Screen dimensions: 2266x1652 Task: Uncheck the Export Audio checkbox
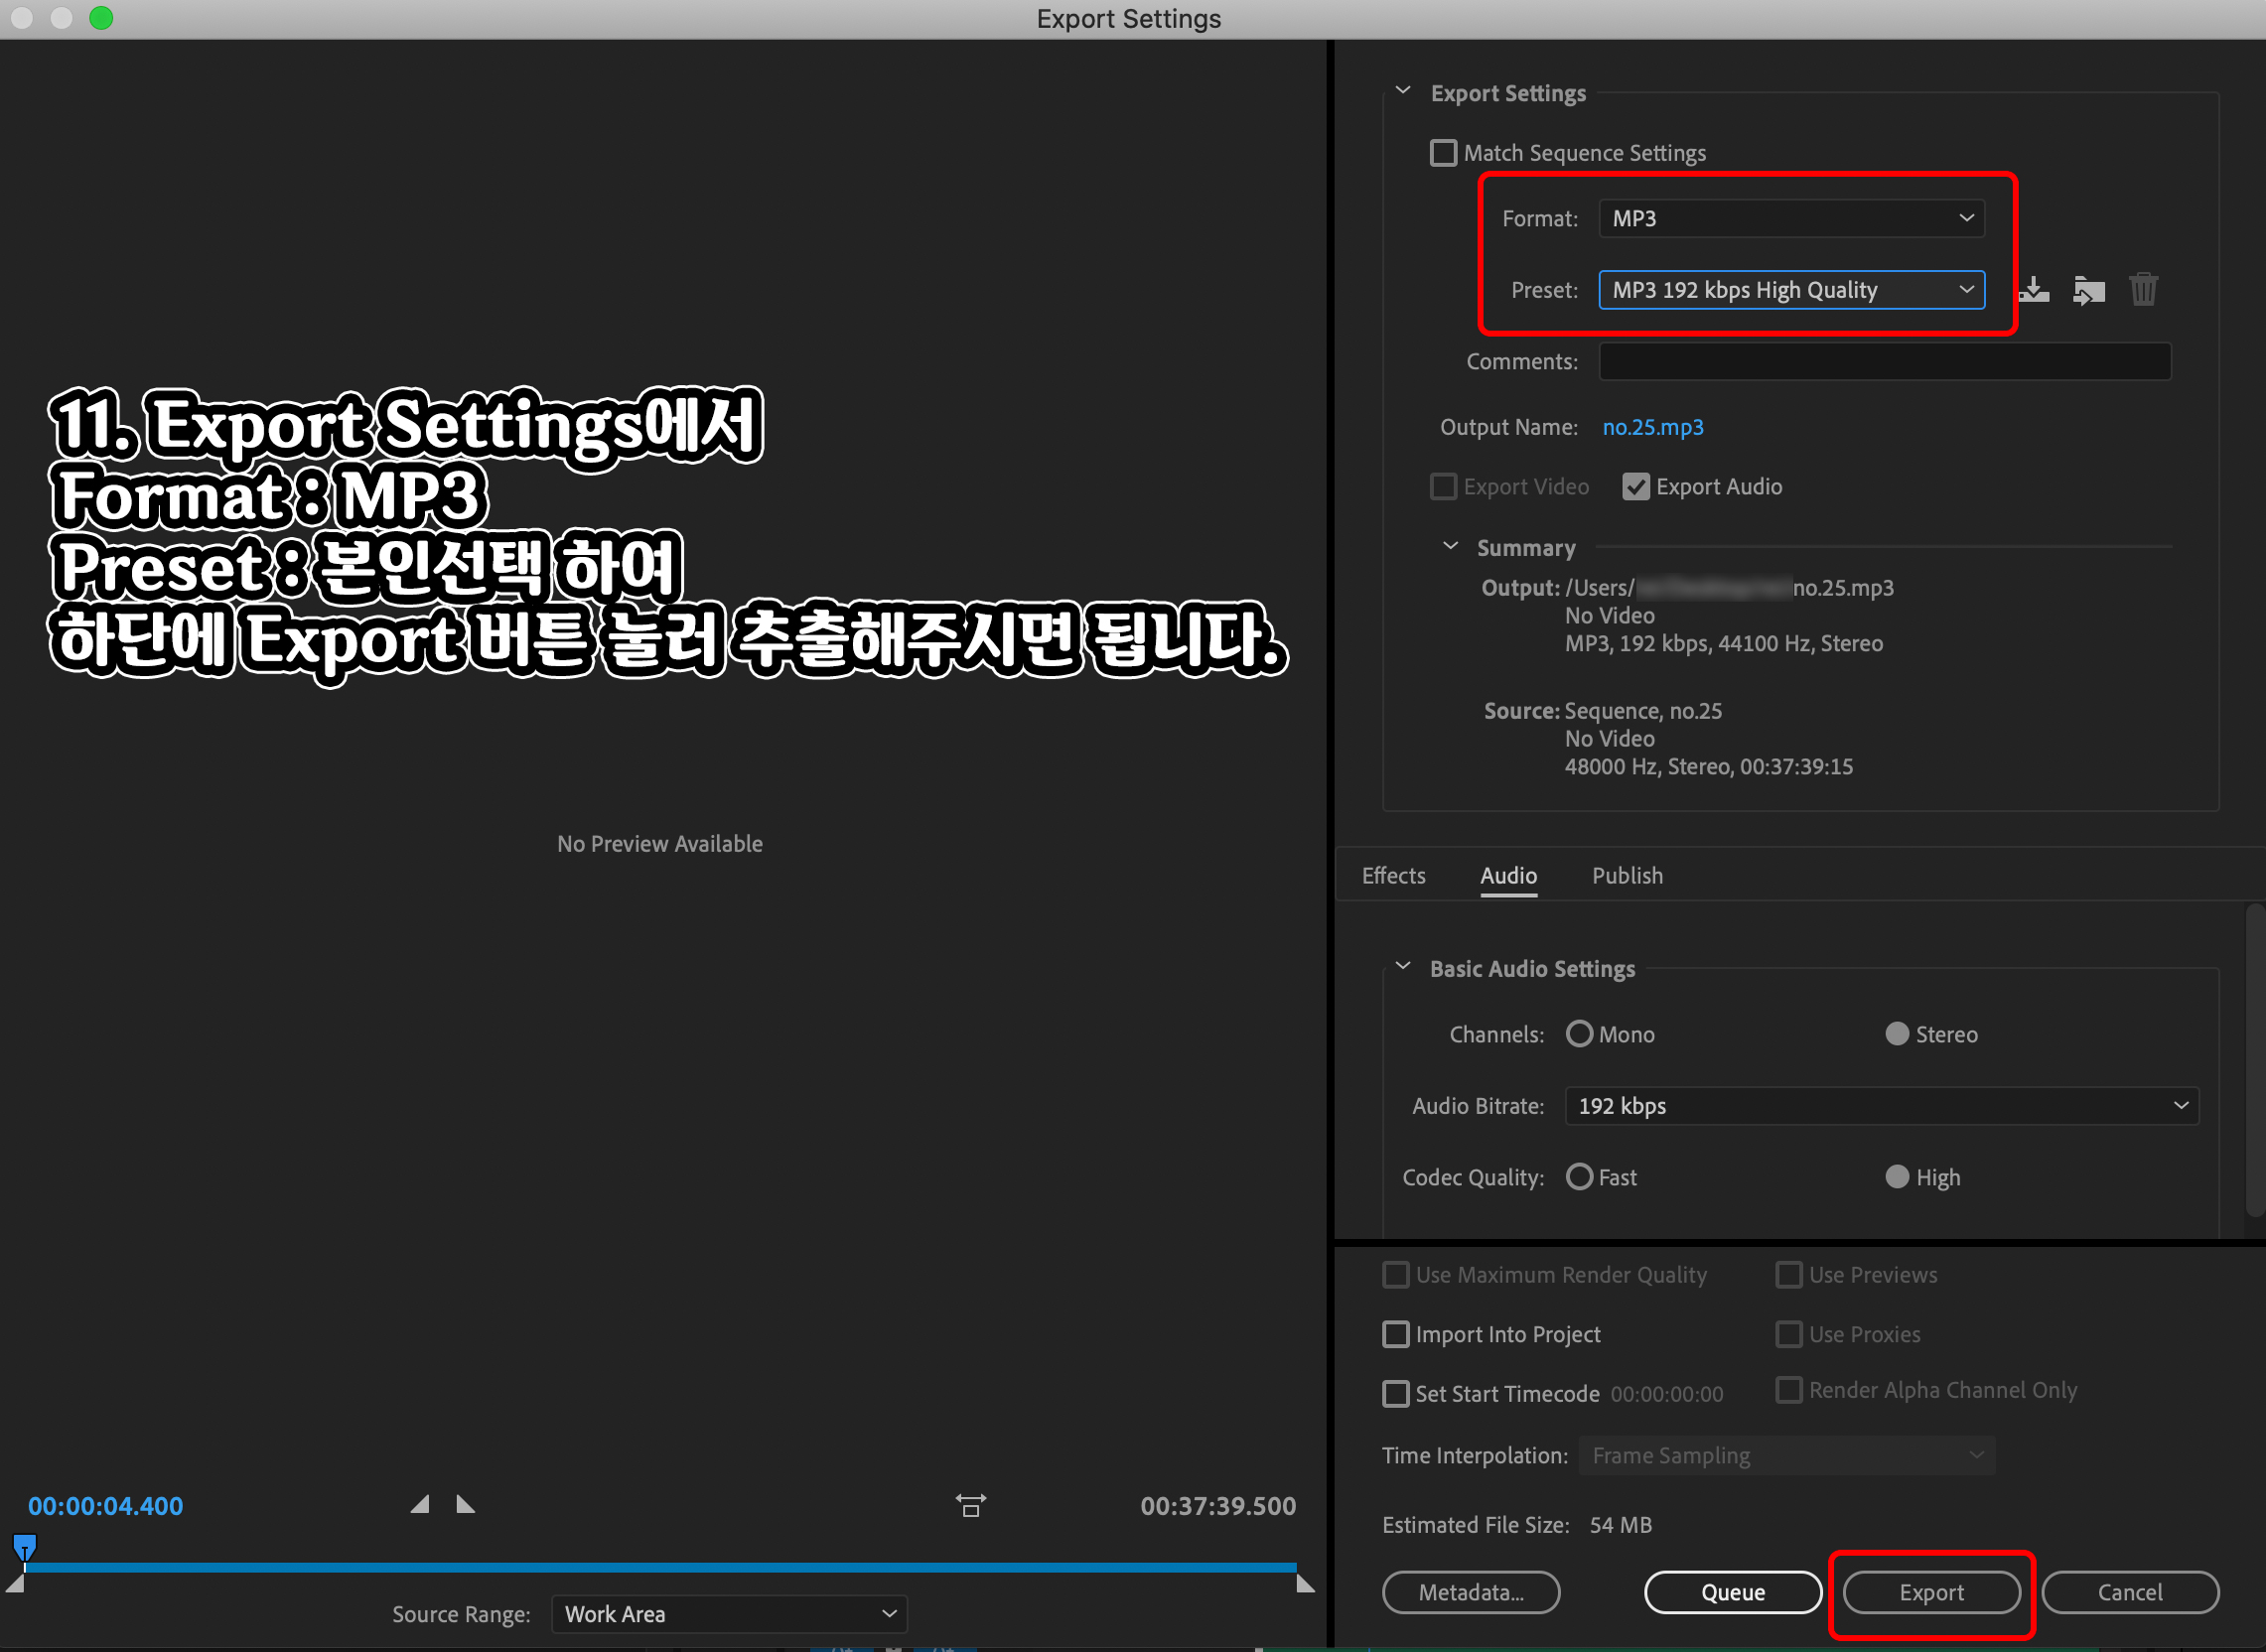point(1636,487)
